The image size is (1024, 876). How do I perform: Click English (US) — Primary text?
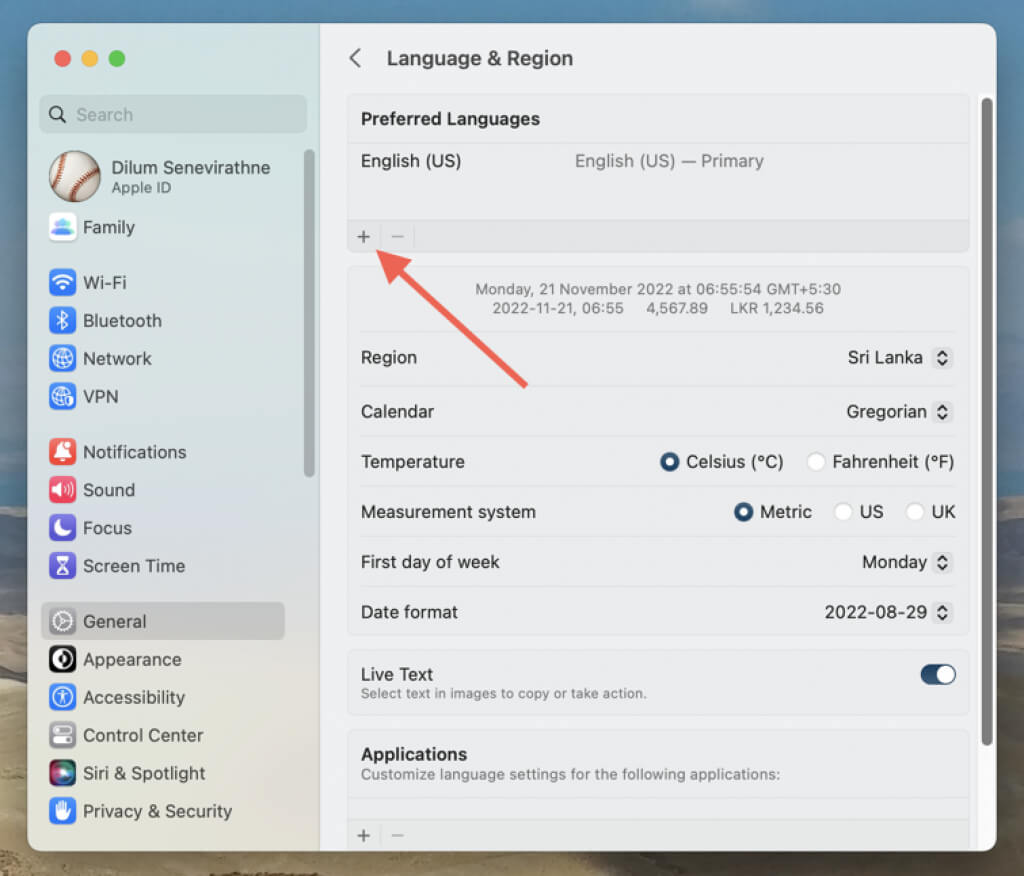[x=669, y=161]
